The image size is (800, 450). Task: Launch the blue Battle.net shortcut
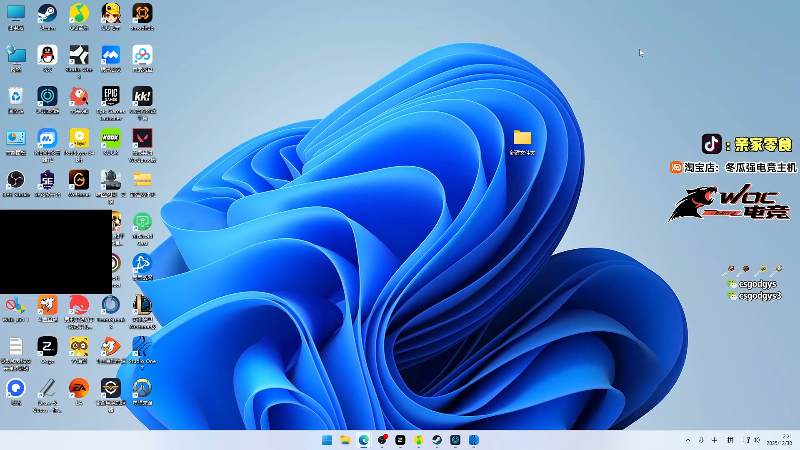142,264
